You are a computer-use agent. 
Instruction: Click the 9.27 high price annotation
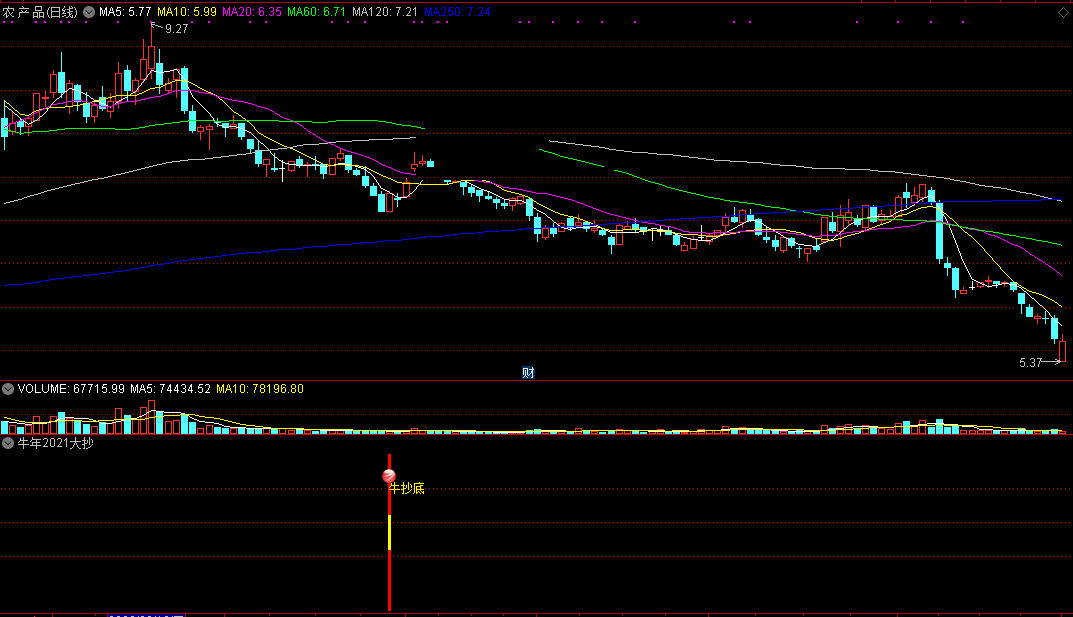tap(177, 29)
